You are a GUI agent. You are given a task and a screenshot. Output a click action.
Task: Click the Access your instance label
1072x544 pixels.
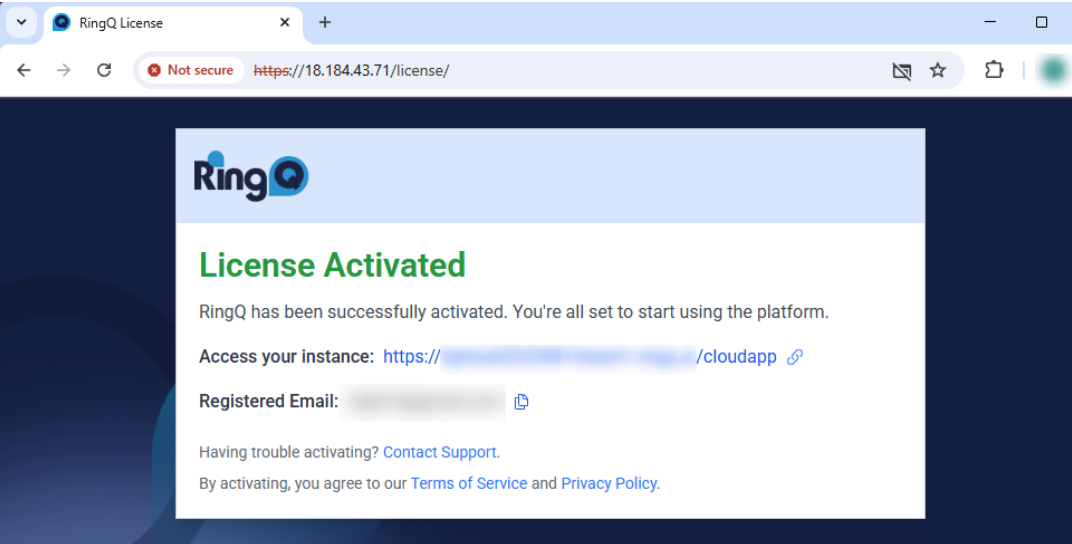[286, 357]
